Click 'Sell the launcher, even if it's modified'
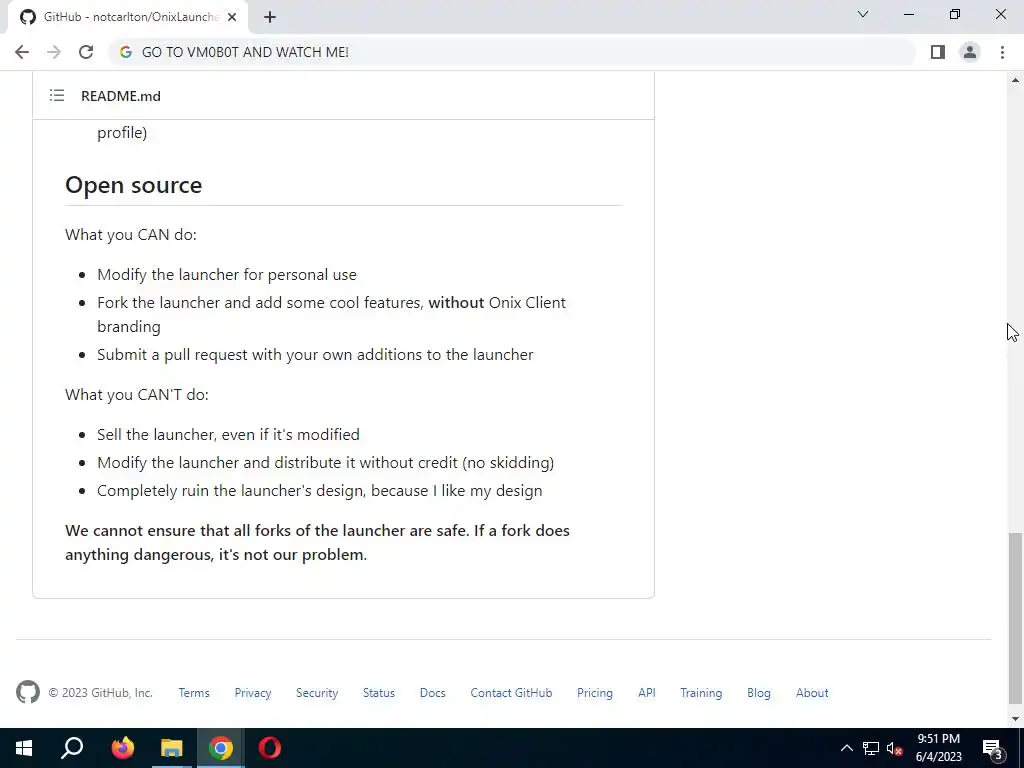 click(x=228, y=434)
